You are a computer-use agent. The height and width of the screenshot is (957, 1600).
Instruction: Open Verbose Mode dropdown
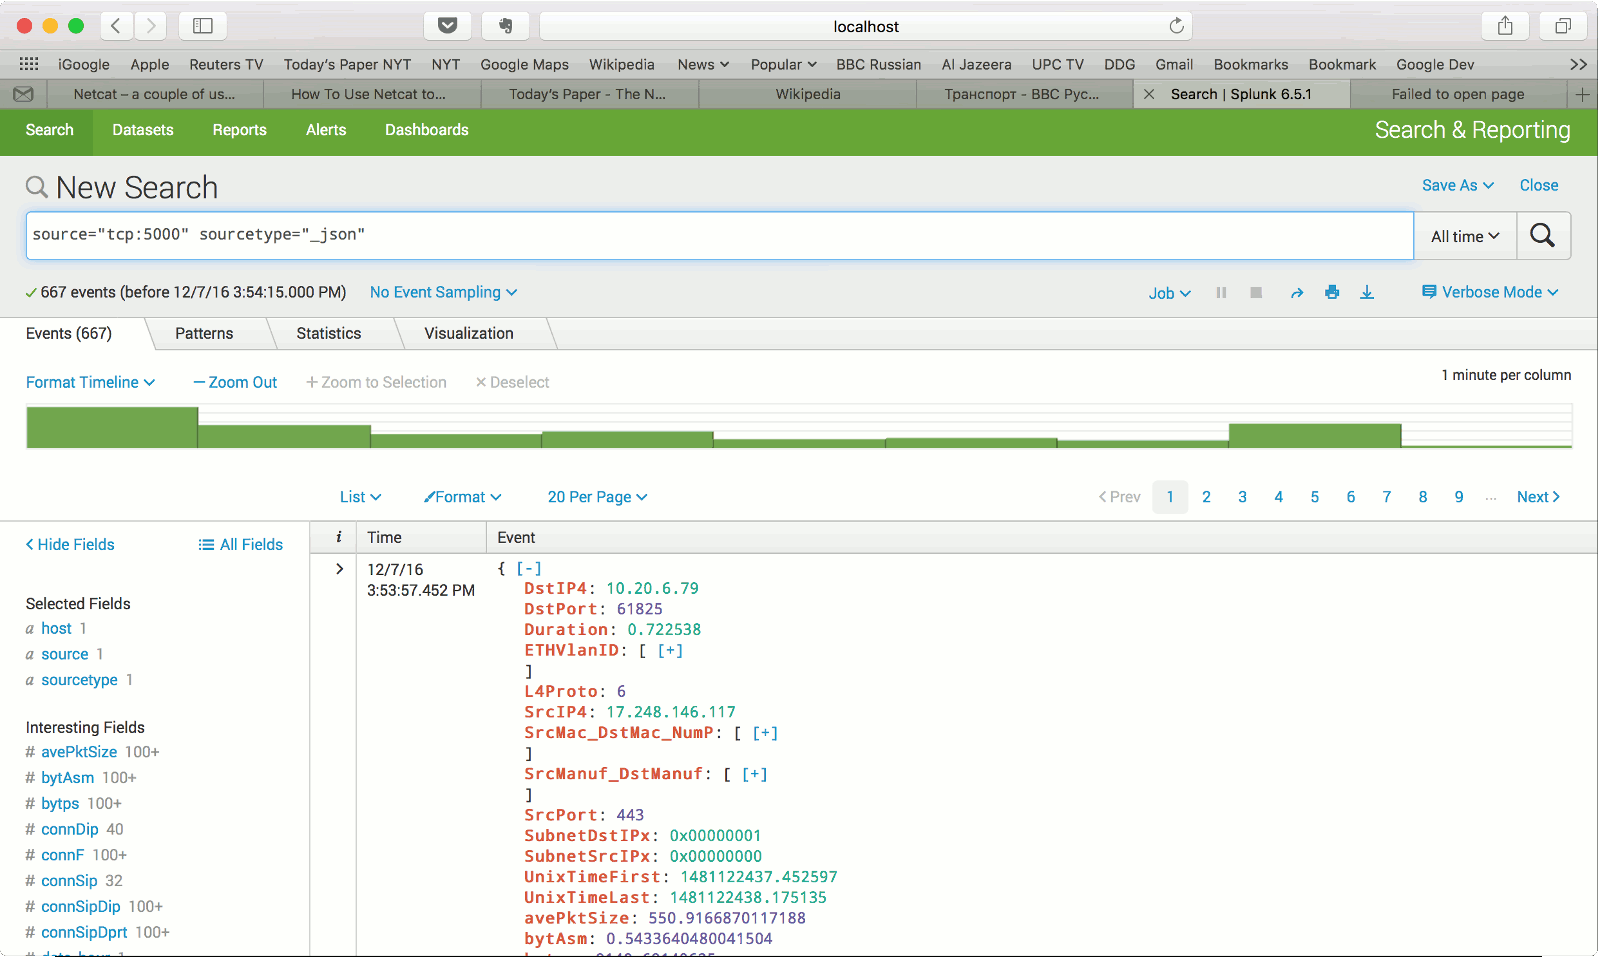coord(1490,292)
